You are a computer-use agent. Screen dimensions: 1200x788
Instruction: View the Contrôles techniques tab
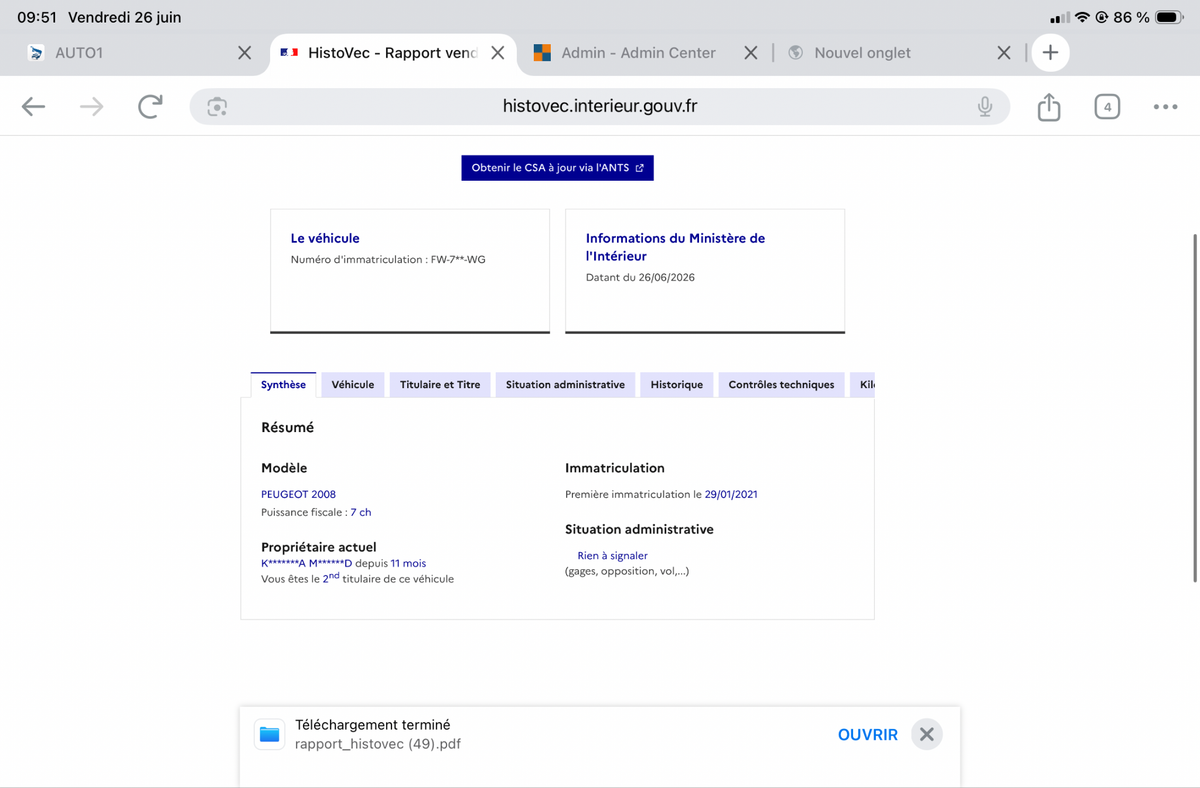(781, 385)
